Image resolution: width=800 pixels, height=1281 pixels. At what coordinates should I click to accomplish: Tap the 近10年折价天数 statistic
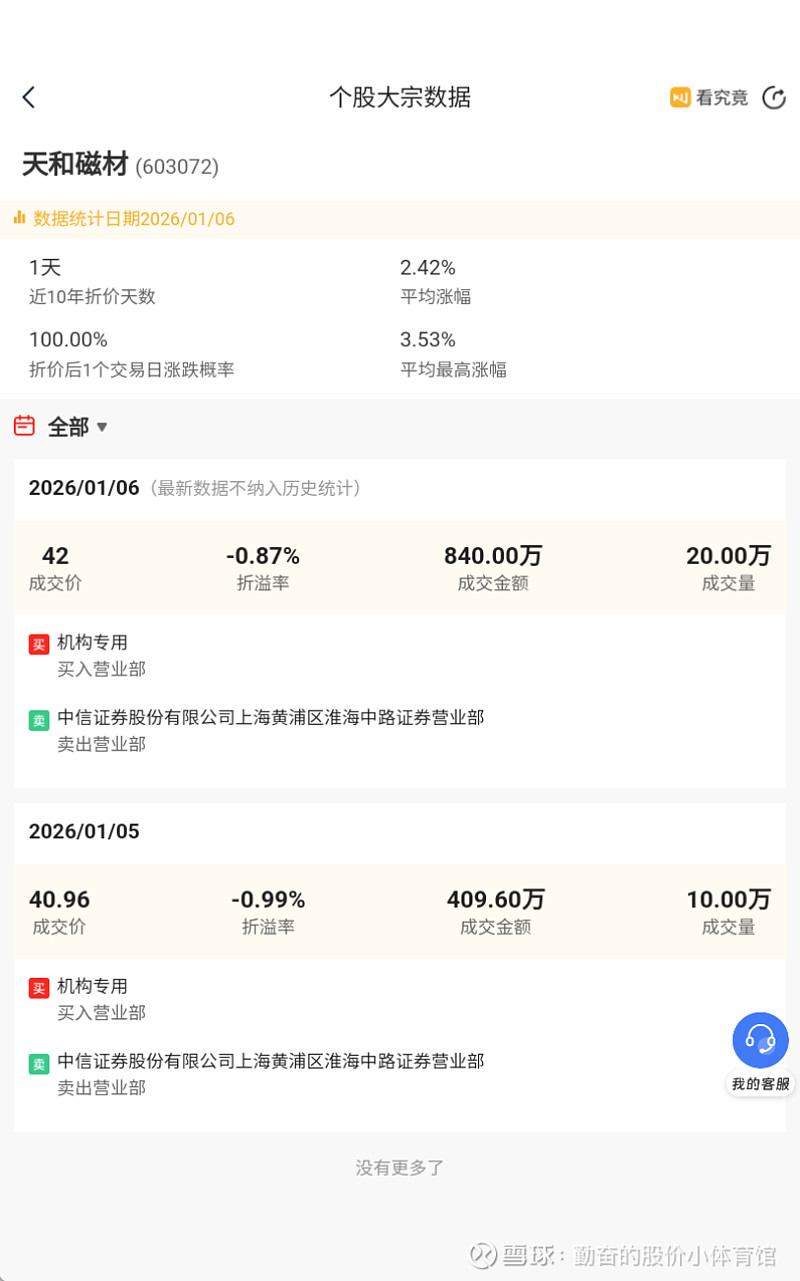92,282
